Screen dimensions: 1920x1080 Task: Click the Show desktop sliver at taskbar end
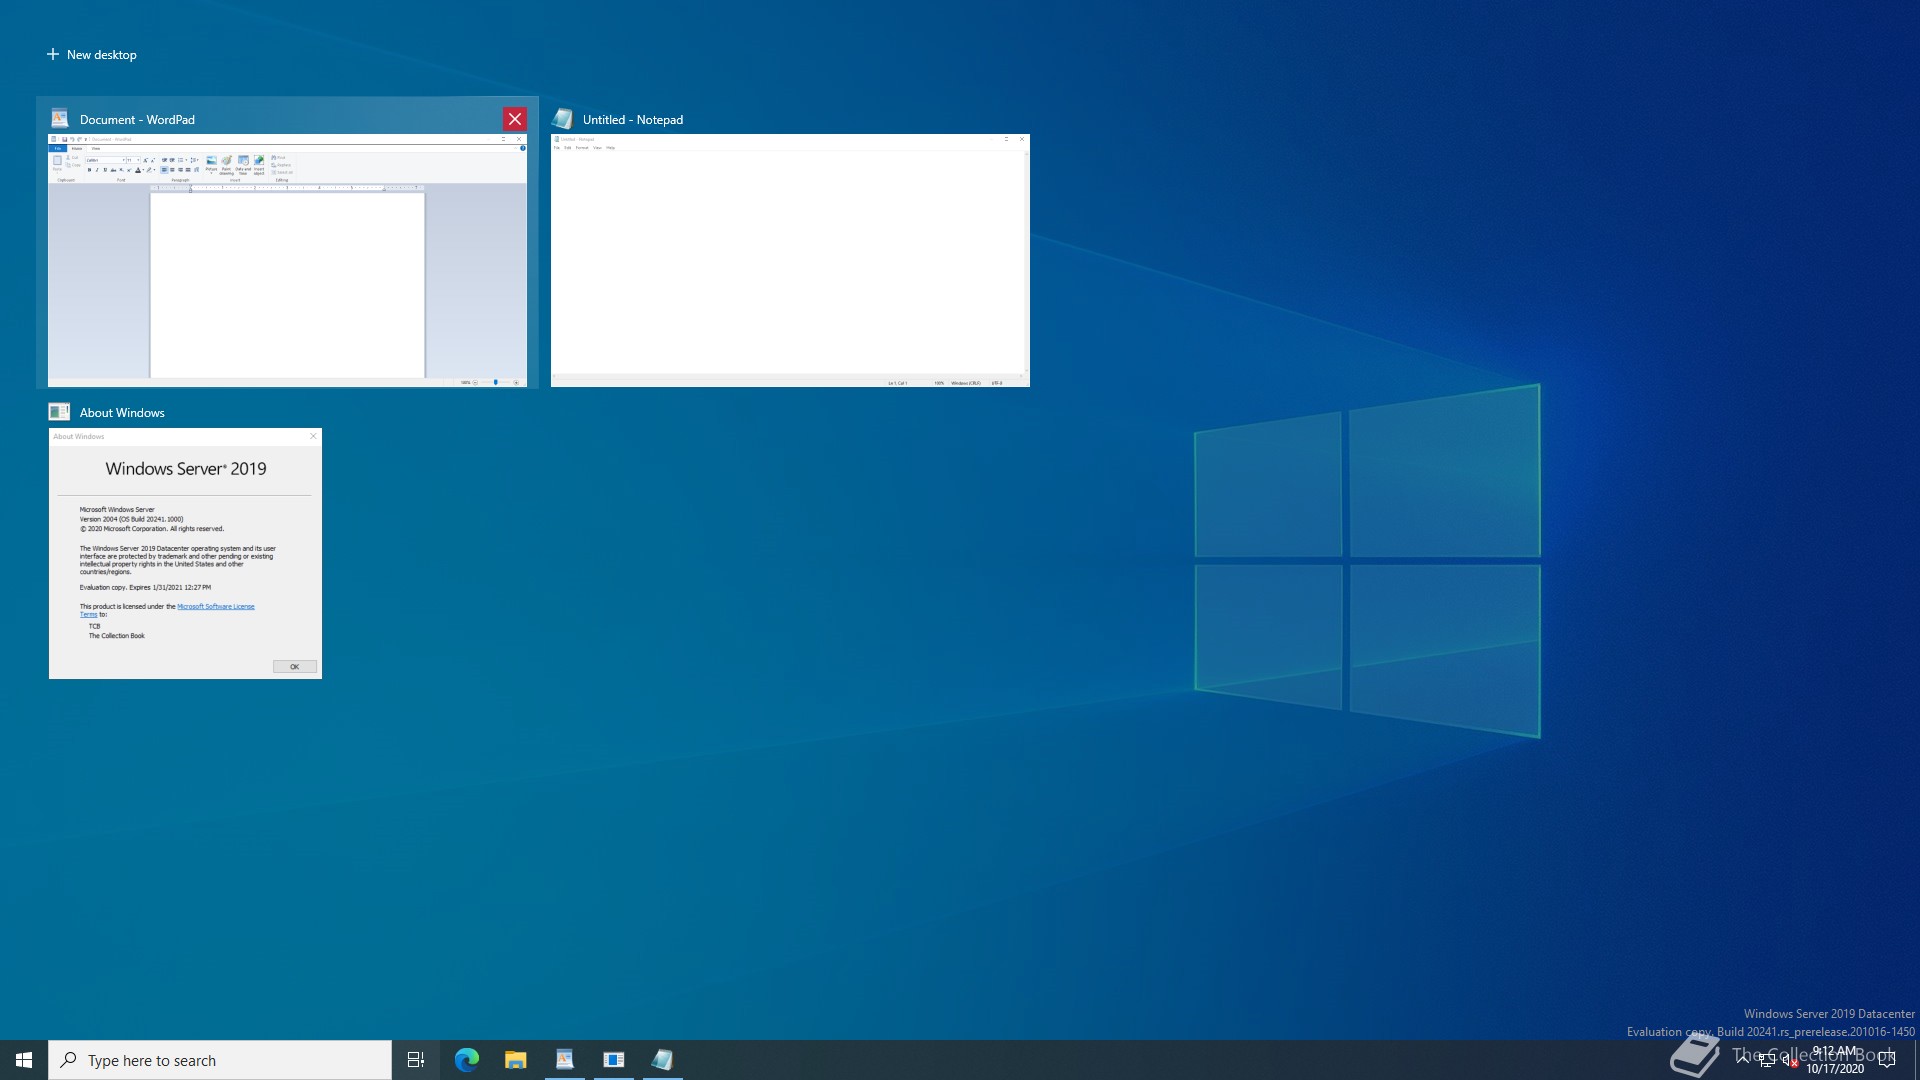click(1916, 1060)
